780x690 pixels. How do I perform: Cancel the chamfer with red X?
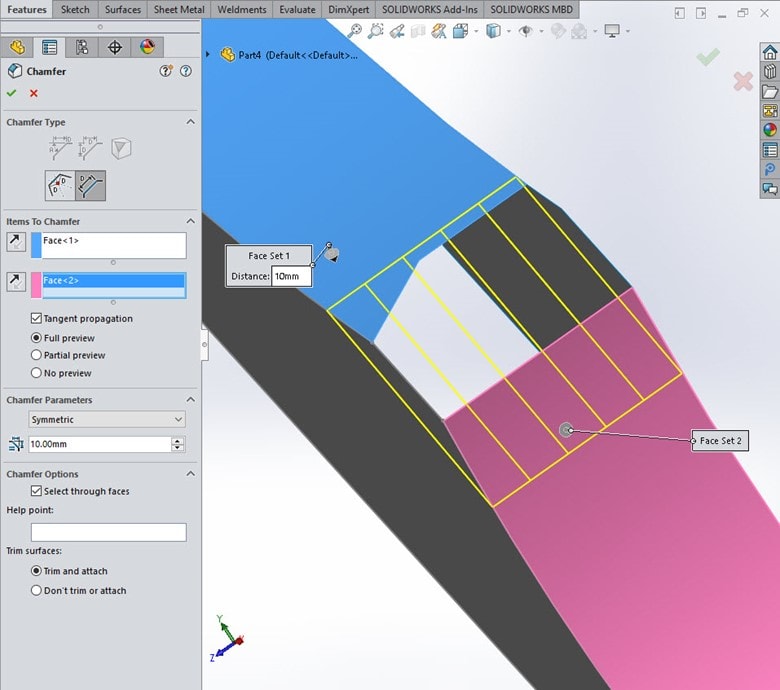34,93
